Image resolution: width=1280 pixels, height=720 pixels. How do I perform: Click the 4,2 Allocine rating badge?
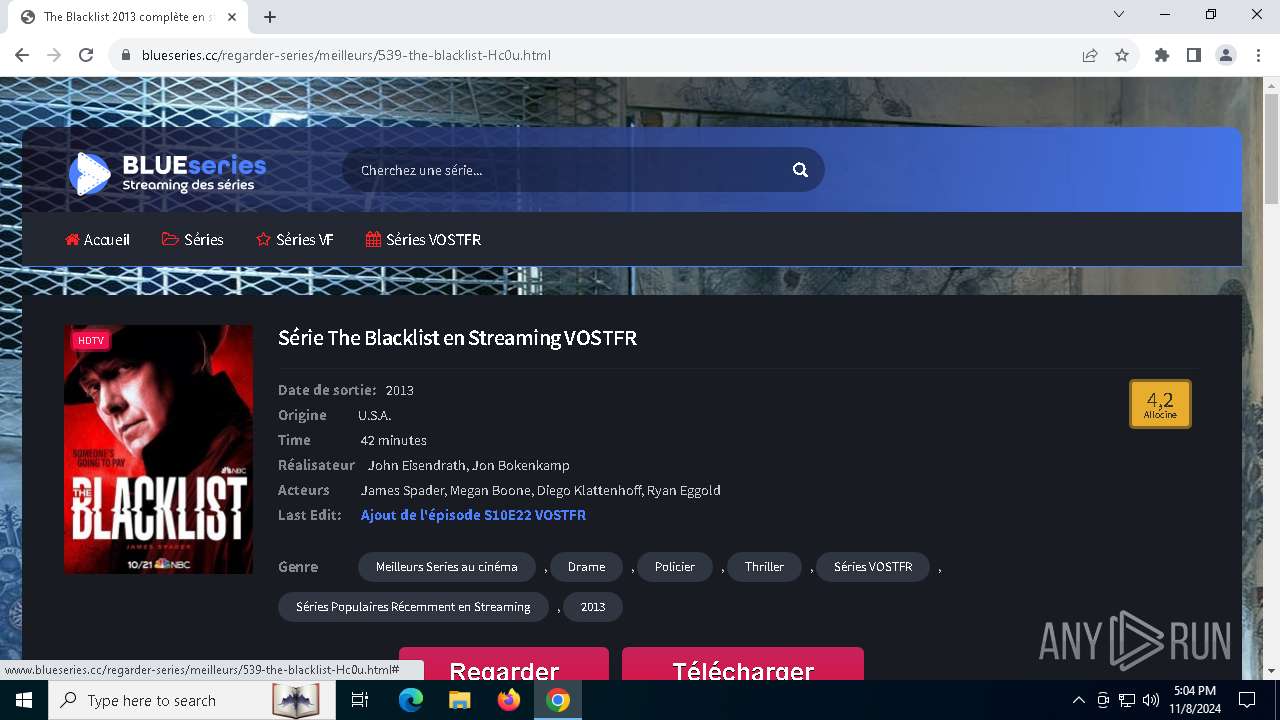click(1160, 404)
